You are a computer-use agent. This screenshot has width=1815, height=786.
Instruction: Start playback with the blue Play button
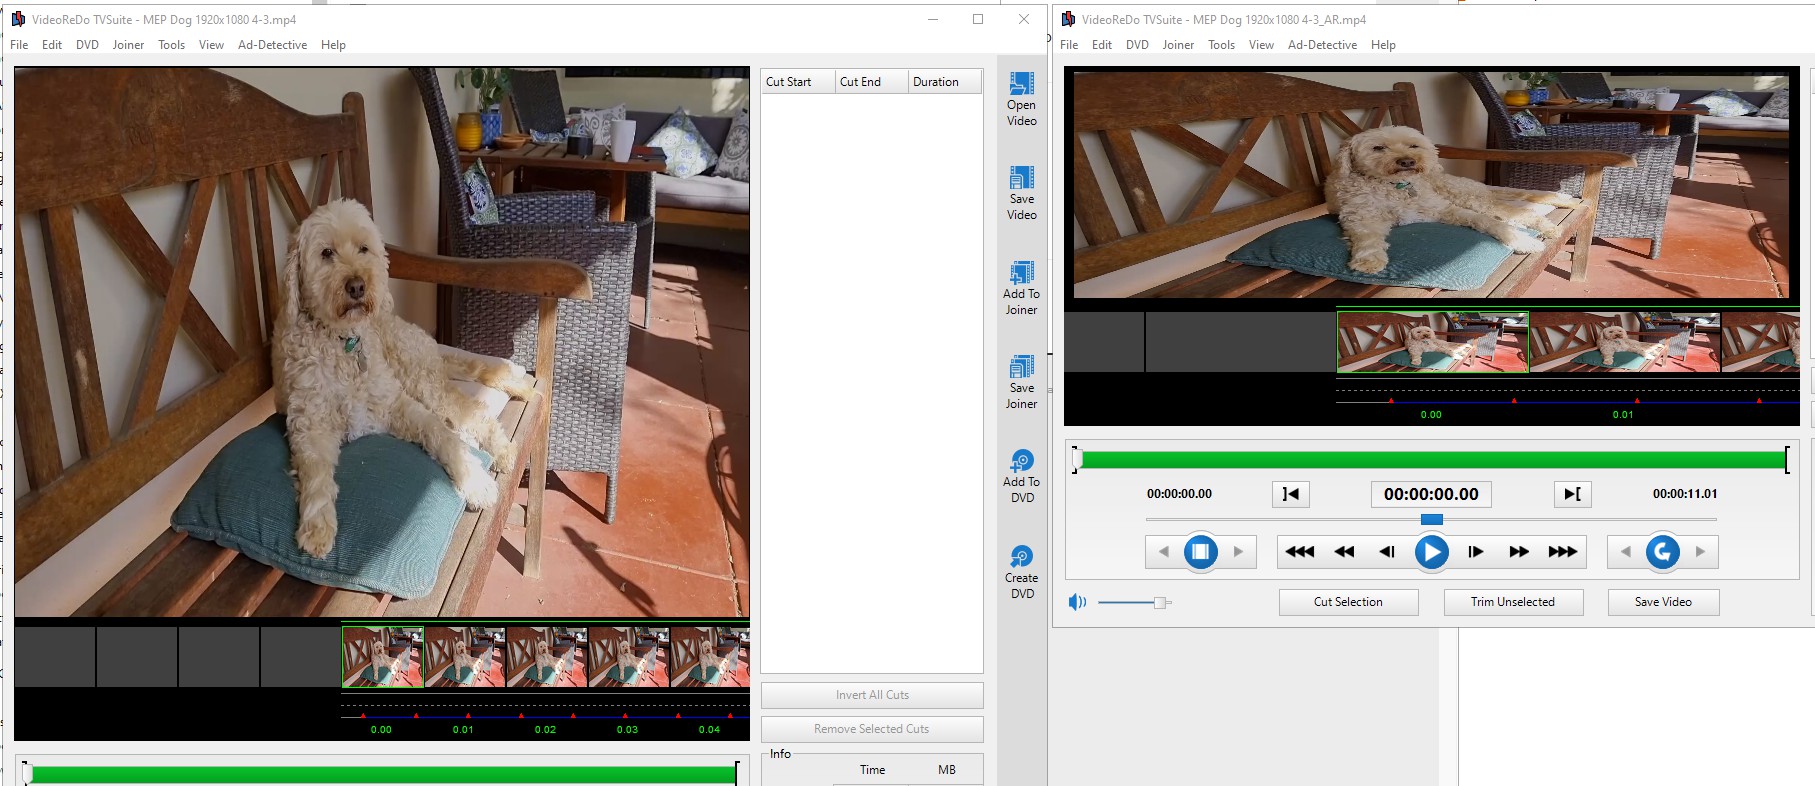coord(1431,552)
